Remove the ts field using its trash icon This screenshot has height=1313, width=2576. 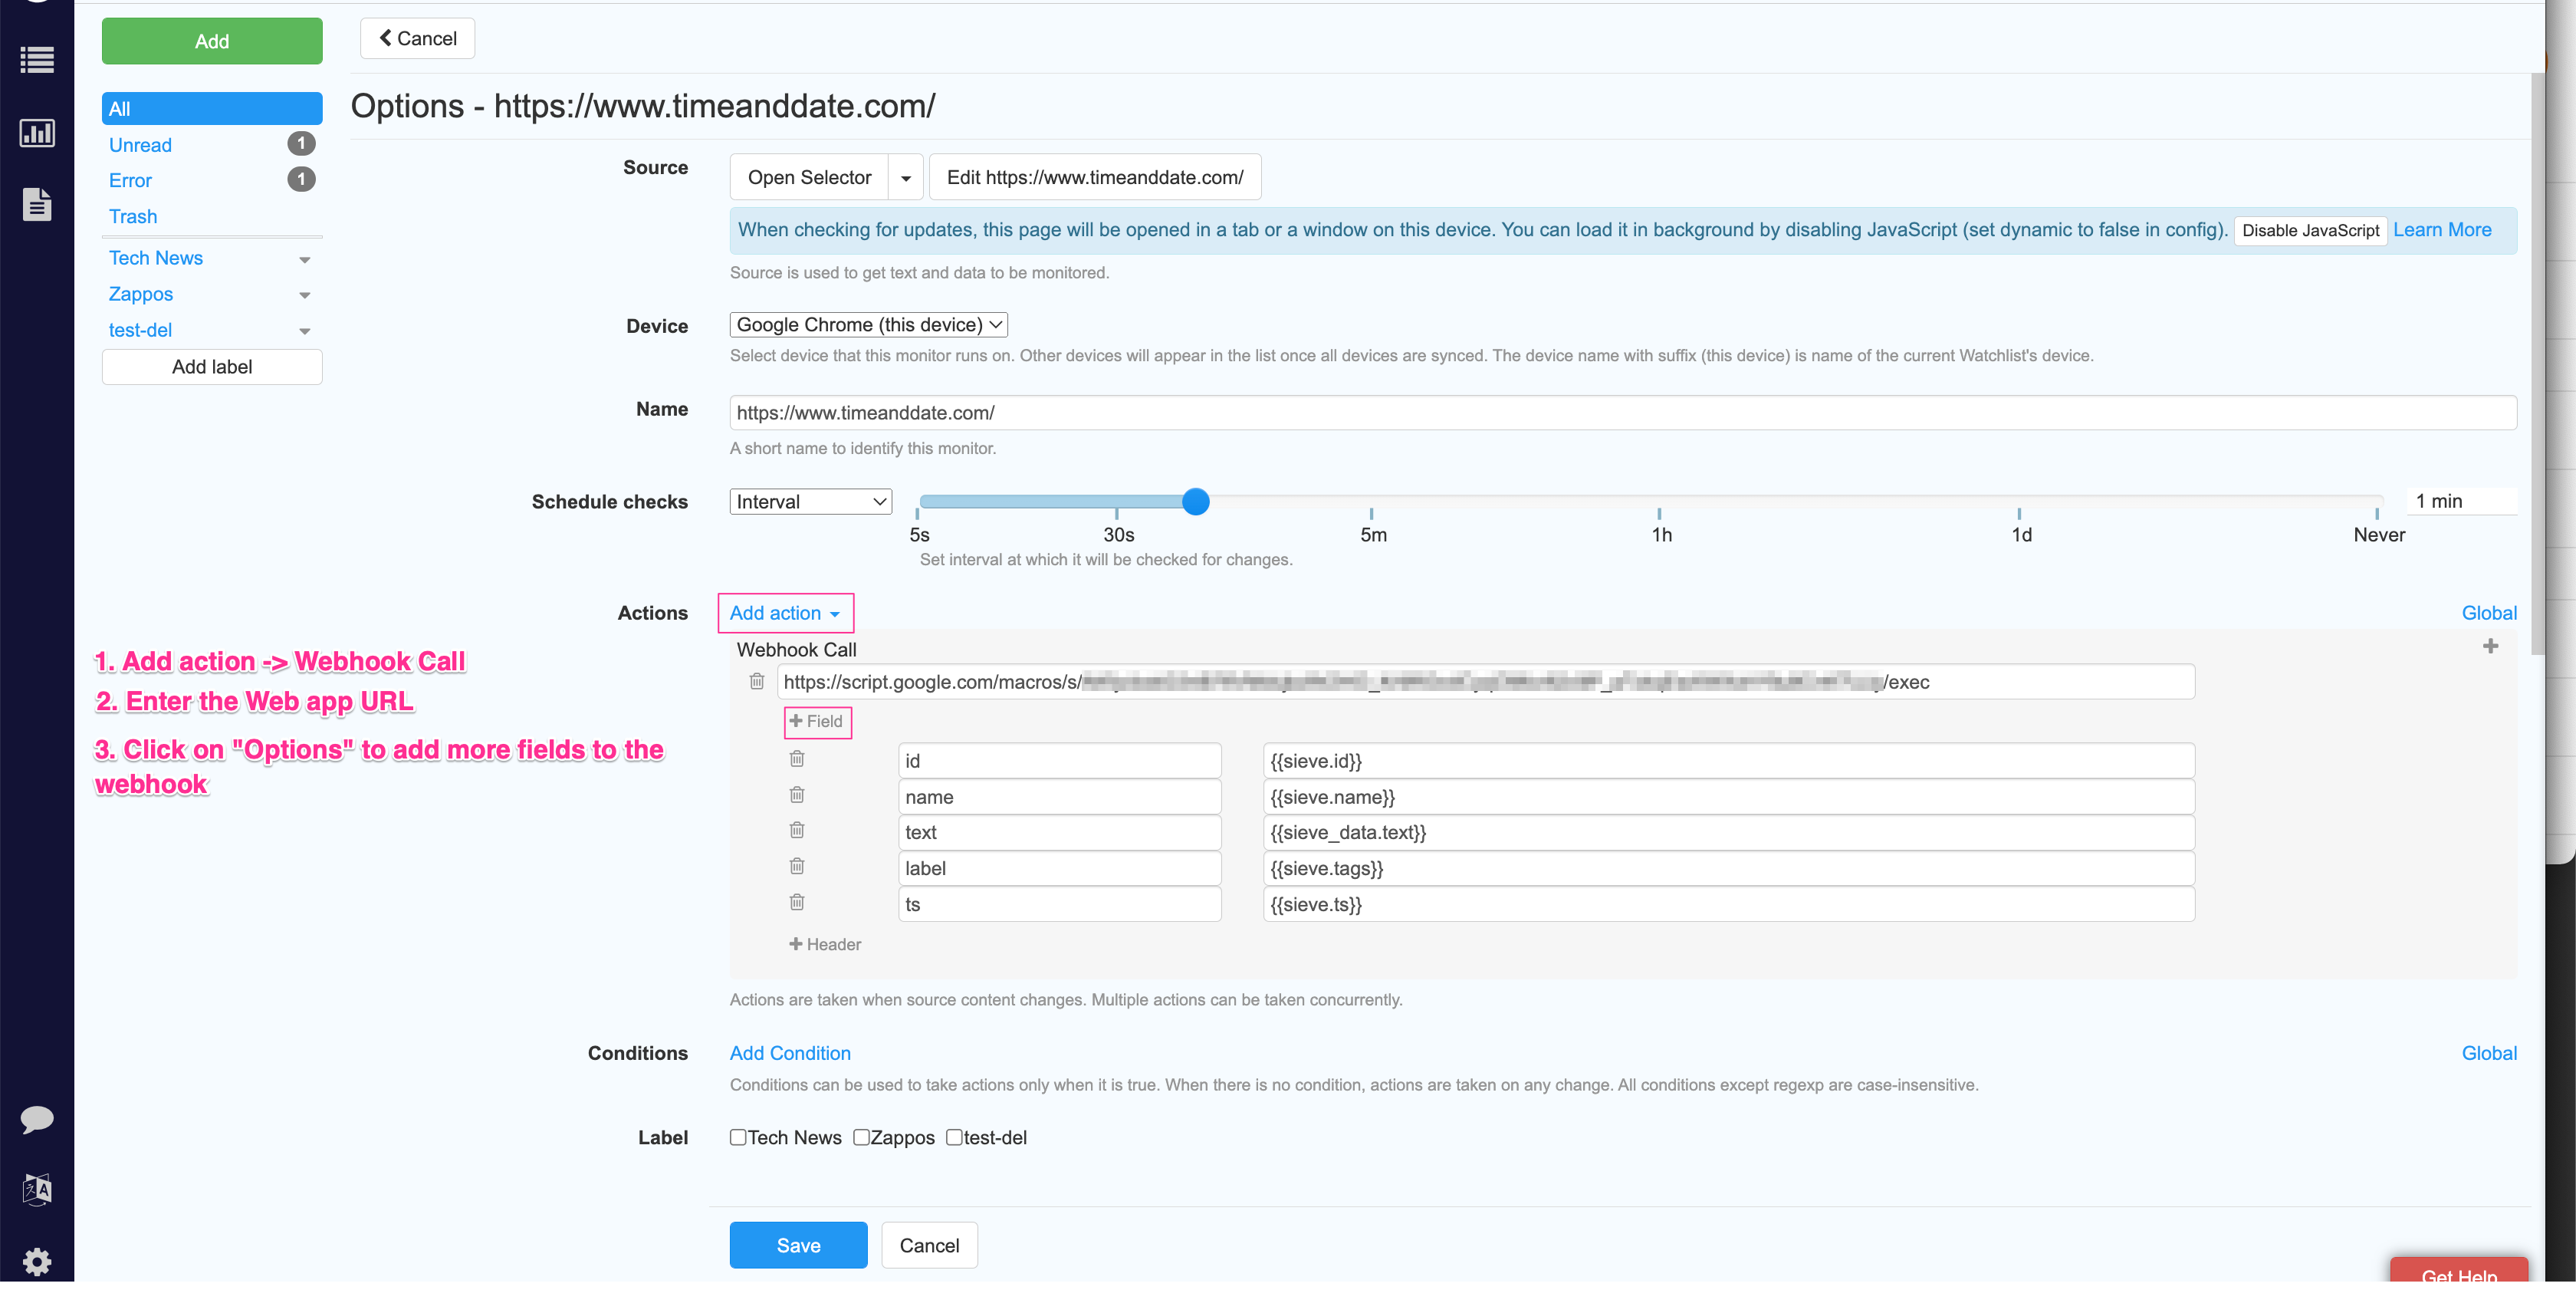pos(797,901)
